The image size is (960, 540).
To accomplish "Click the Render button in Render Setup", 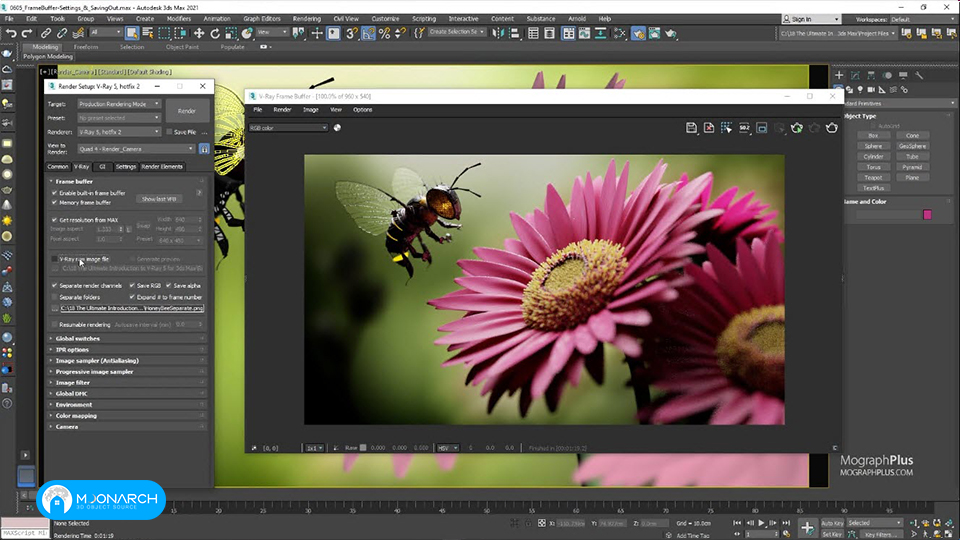I will click(187, 111).
